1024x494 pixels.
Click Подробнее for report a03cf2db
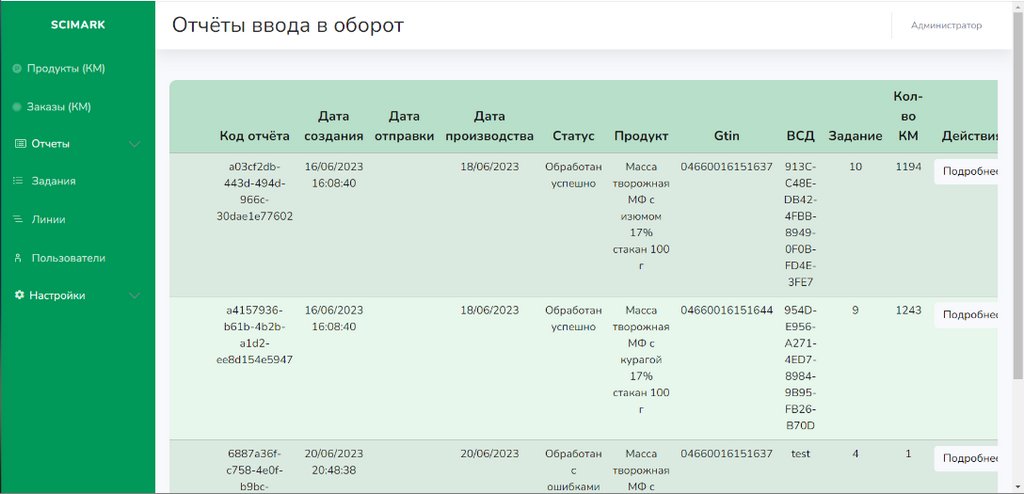[967, 172]
